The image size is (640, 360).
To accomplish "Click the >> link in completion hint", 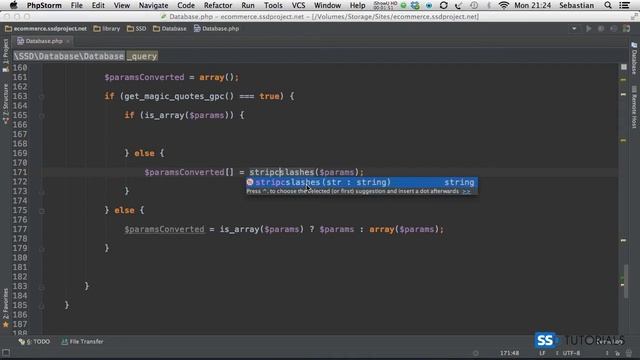I will coord(466,191).
